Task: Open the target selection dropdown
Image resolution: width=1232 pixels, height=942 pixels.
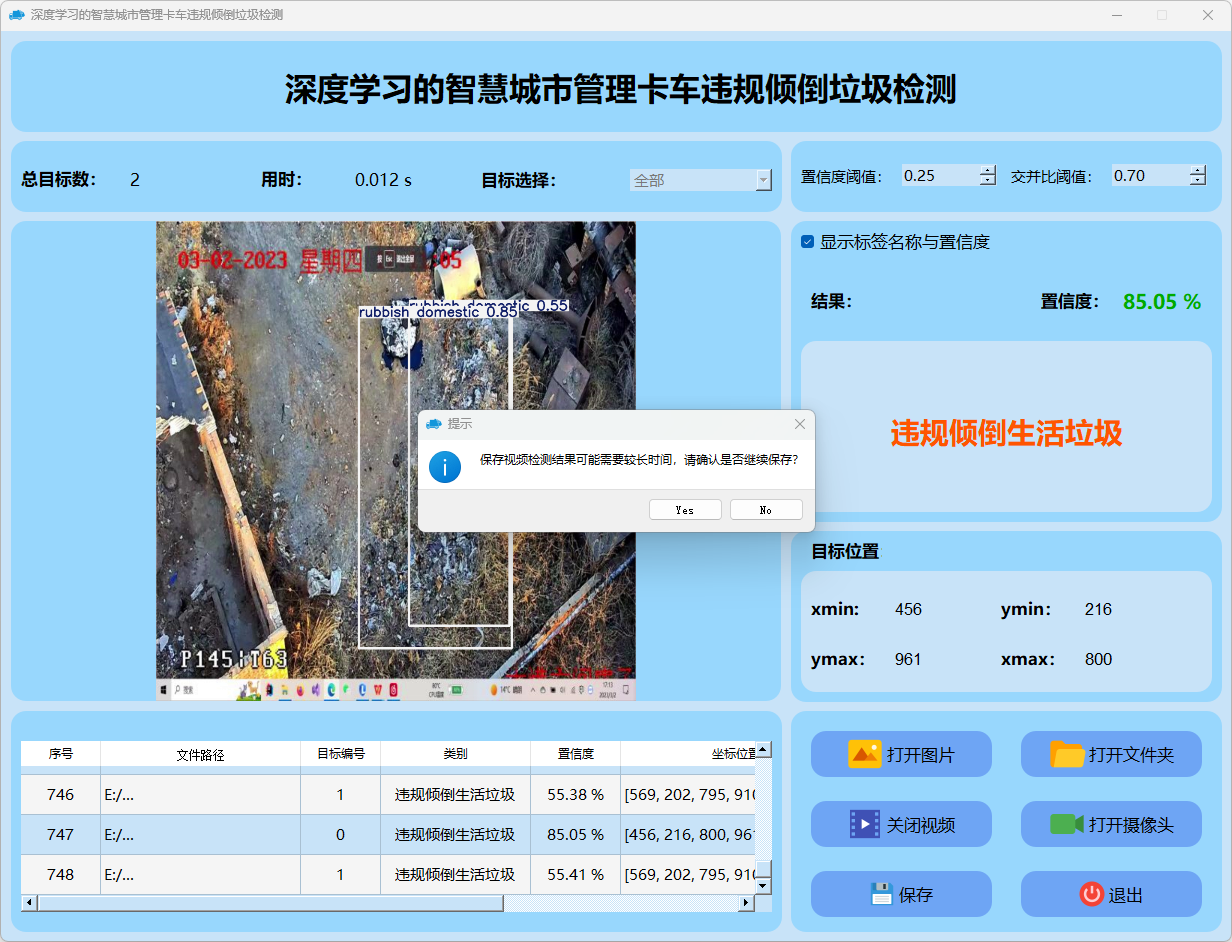Action: pyautogui.click(x=763, y=180)
